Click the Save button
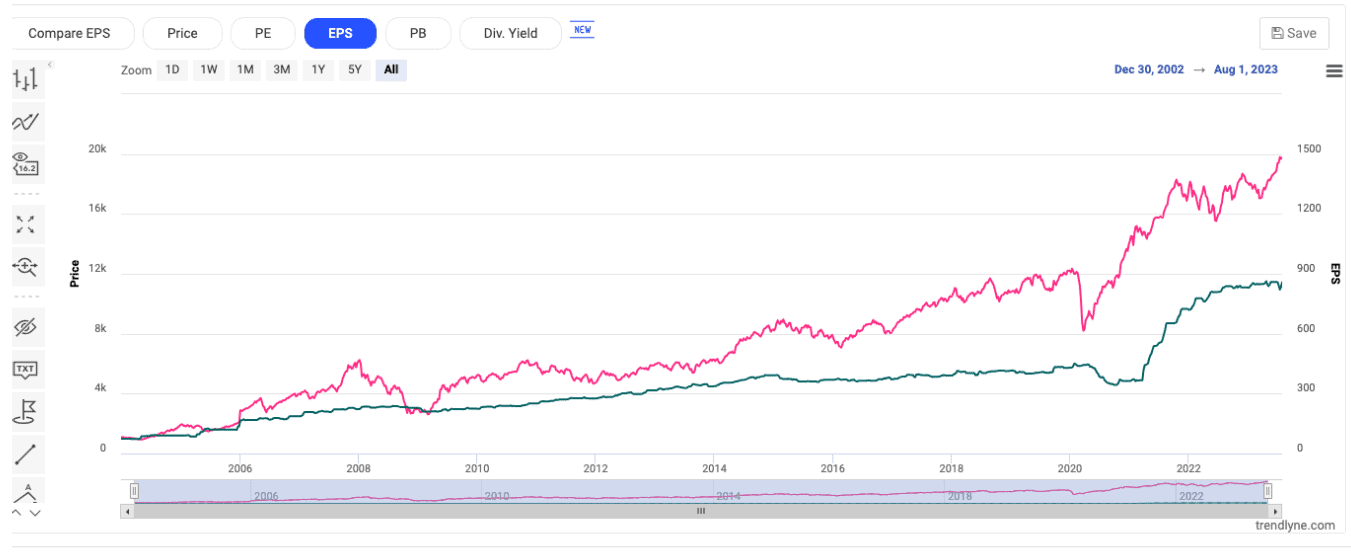 coord(1294,33)
